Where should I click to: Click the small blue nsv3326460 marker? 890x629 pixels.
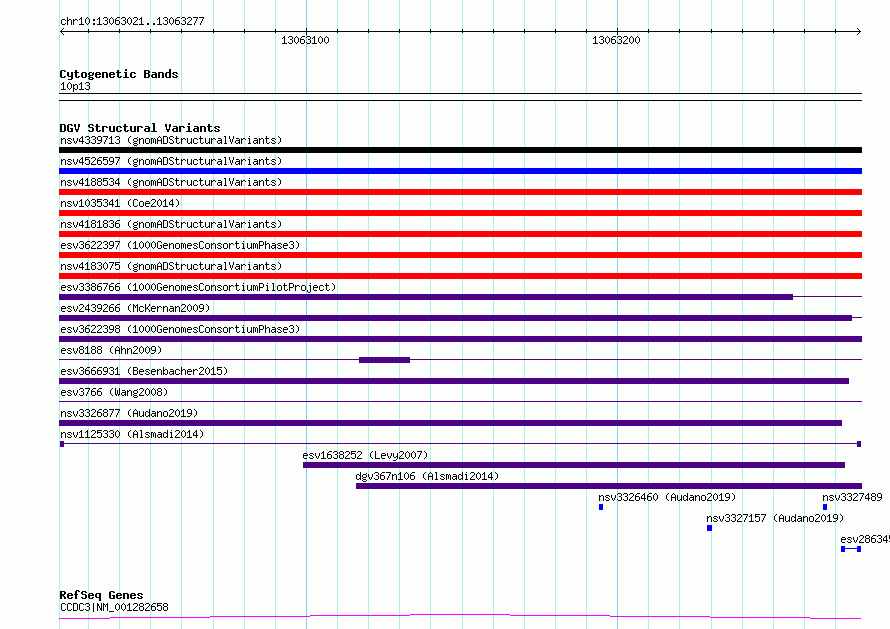pyautogui.click(x=601, y=507)
